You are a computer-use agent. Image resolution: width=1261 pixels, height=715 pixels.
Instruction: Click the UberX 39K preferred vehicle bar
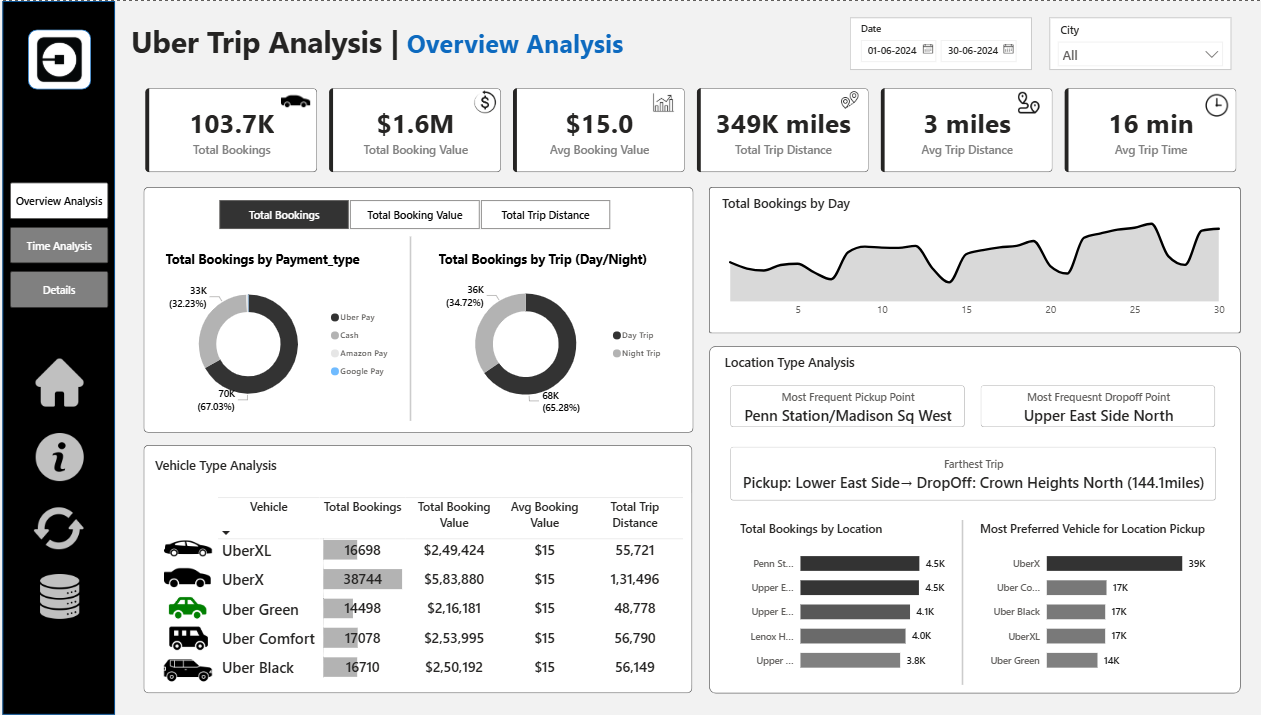pos(1114,564)
